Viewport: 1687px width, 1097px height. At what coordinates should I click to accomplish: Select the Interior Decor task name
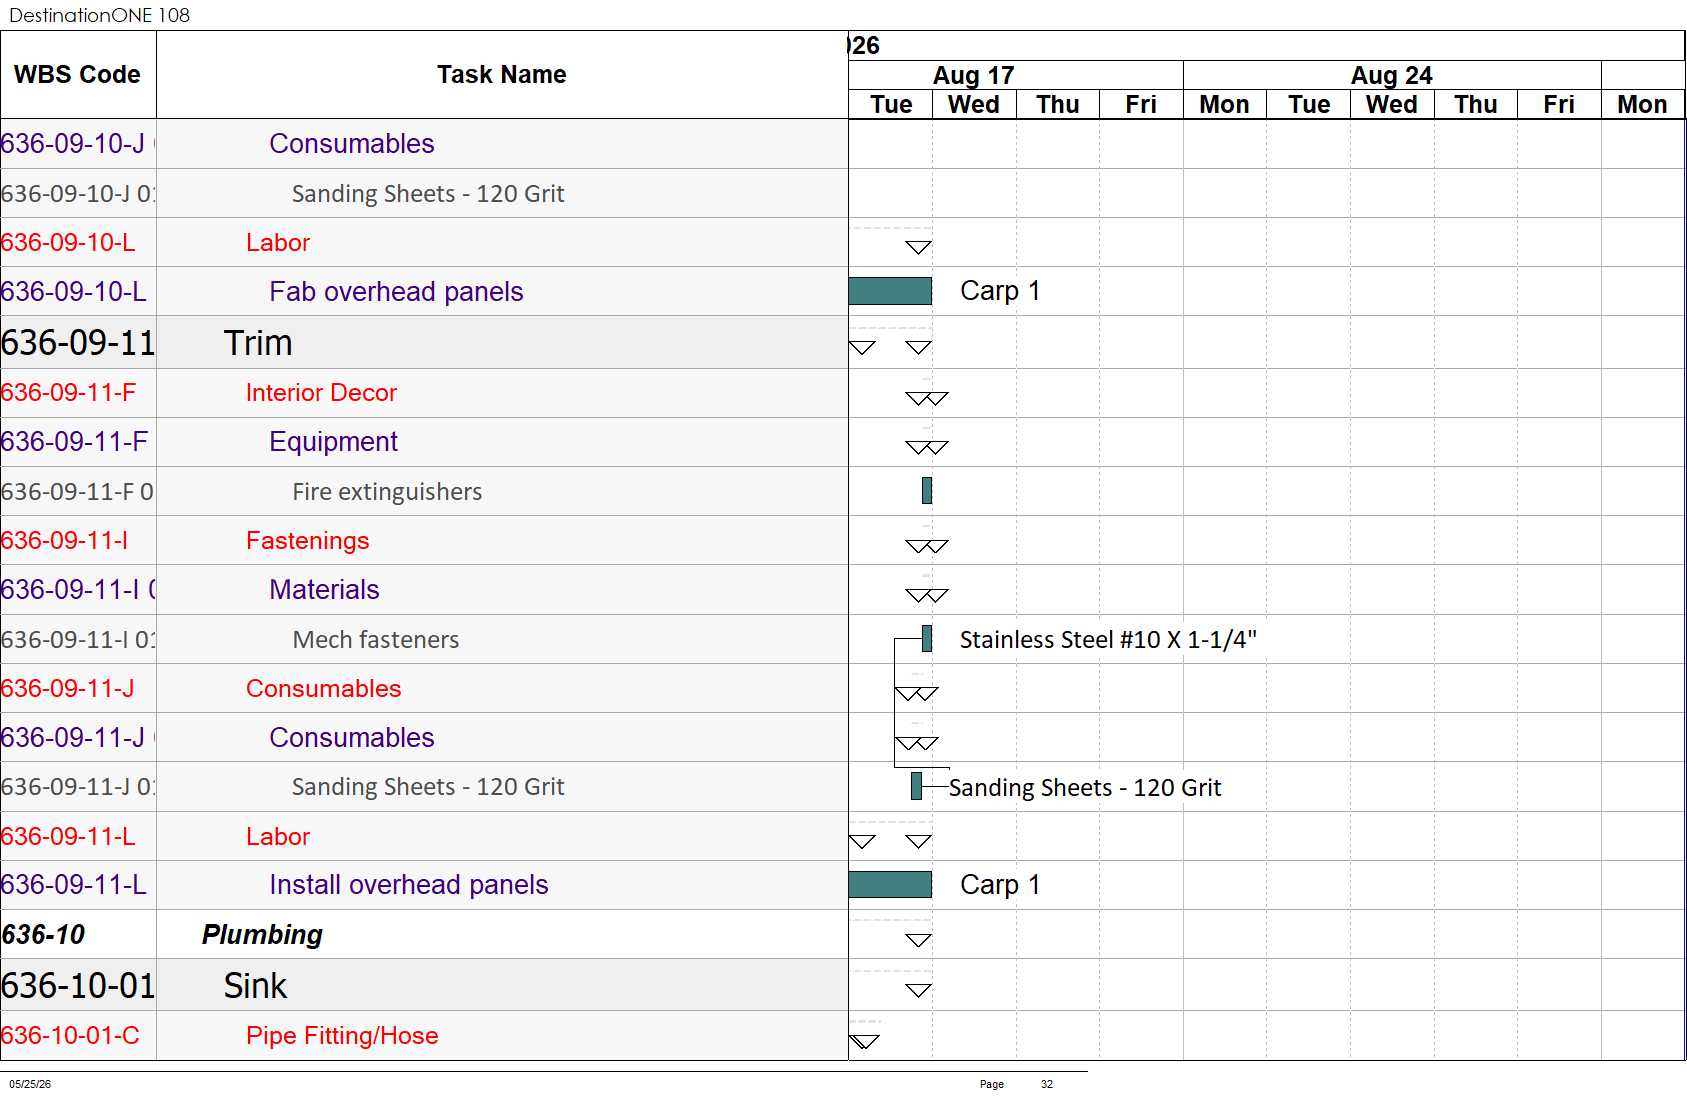321,392
